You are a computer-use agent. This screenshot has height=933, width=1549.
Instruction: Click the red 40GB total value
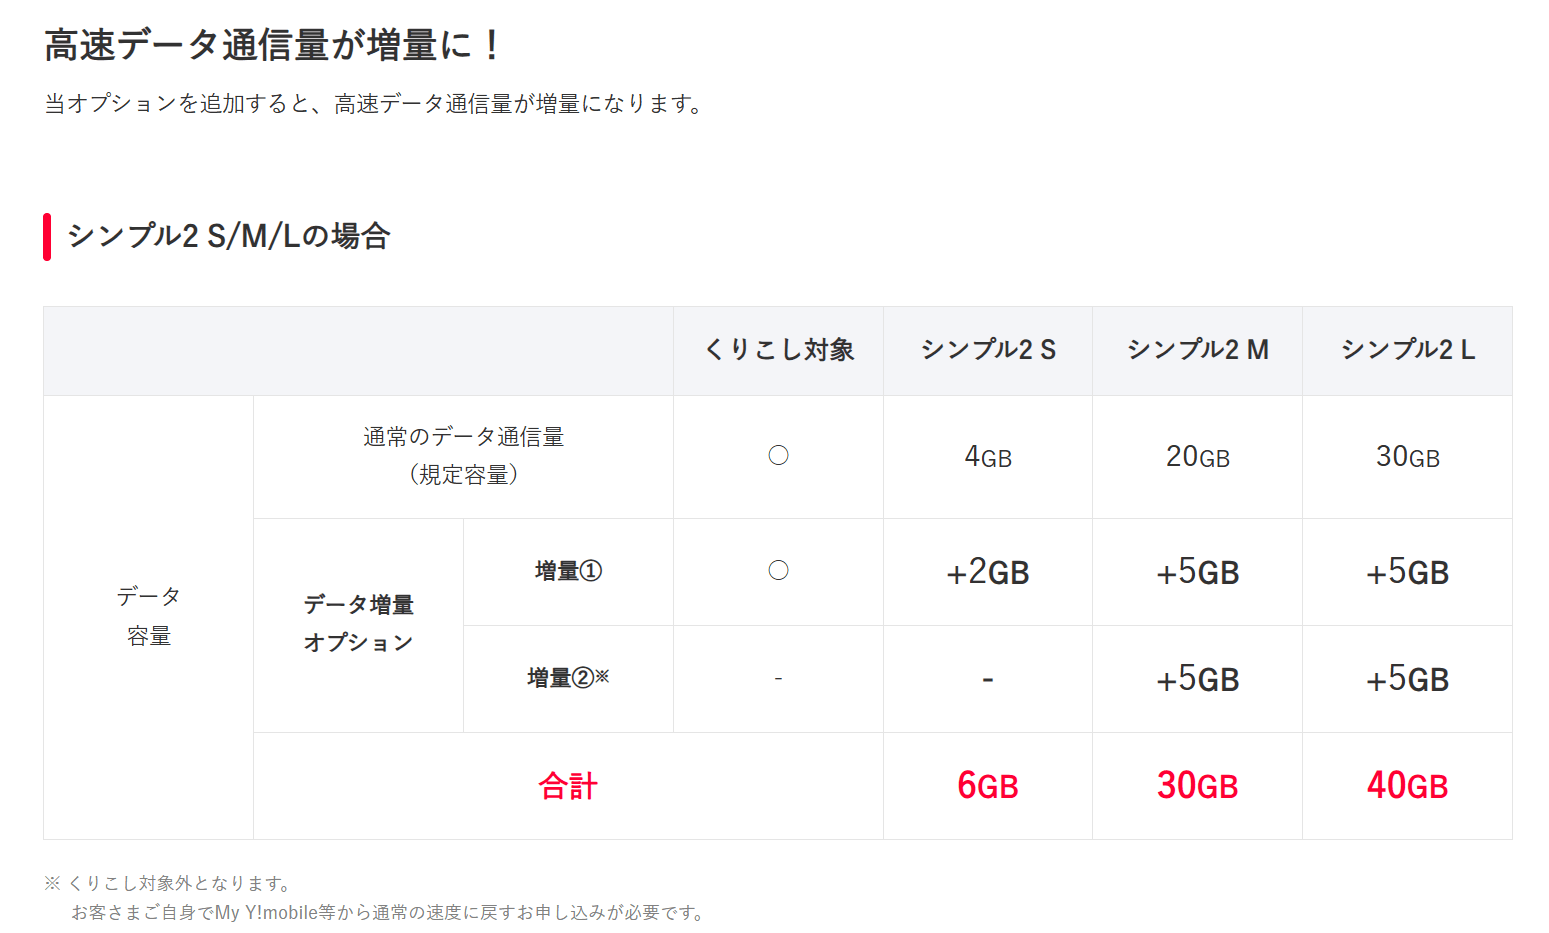pos(1408,786)
